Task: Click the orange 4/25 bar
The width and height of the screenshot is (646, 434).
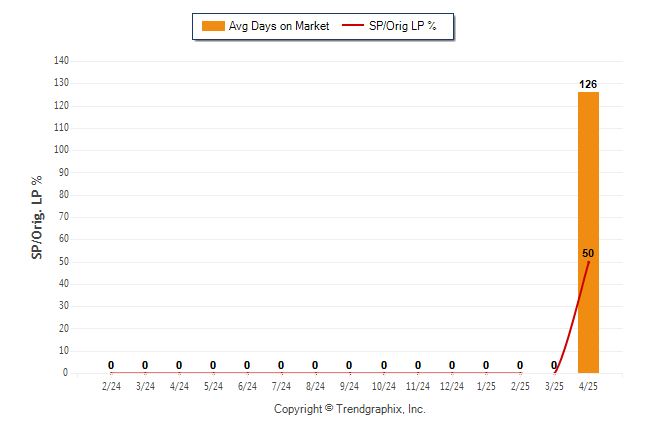Action: [x=588, y=232]
